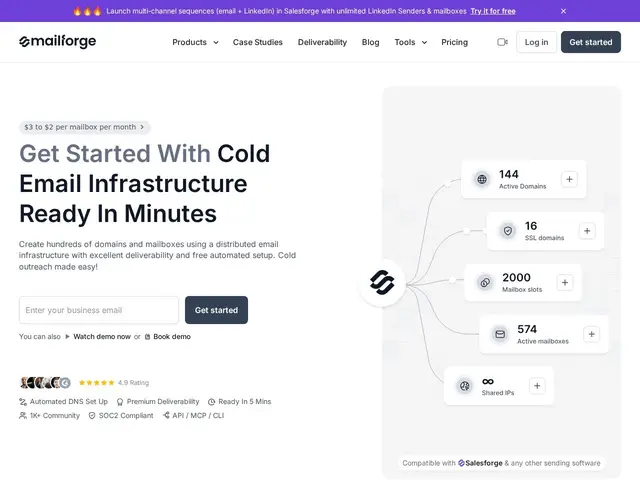Click the clock icon for Ready In 5 Mins
This screenshot has width=640, height=480.
[x=211, y=402]
